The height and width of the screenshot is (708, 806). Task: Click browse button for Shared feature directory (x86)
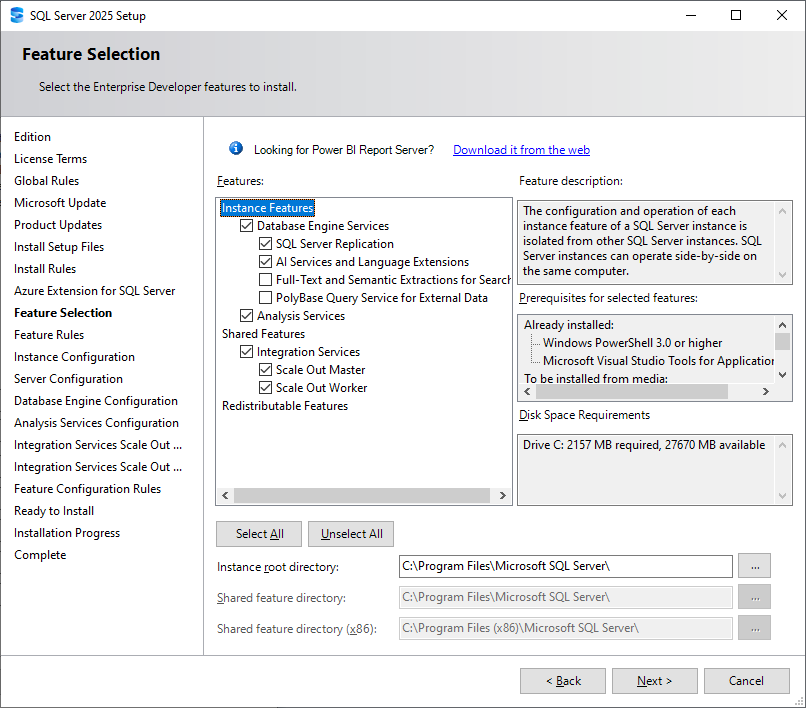pos(755,628)
